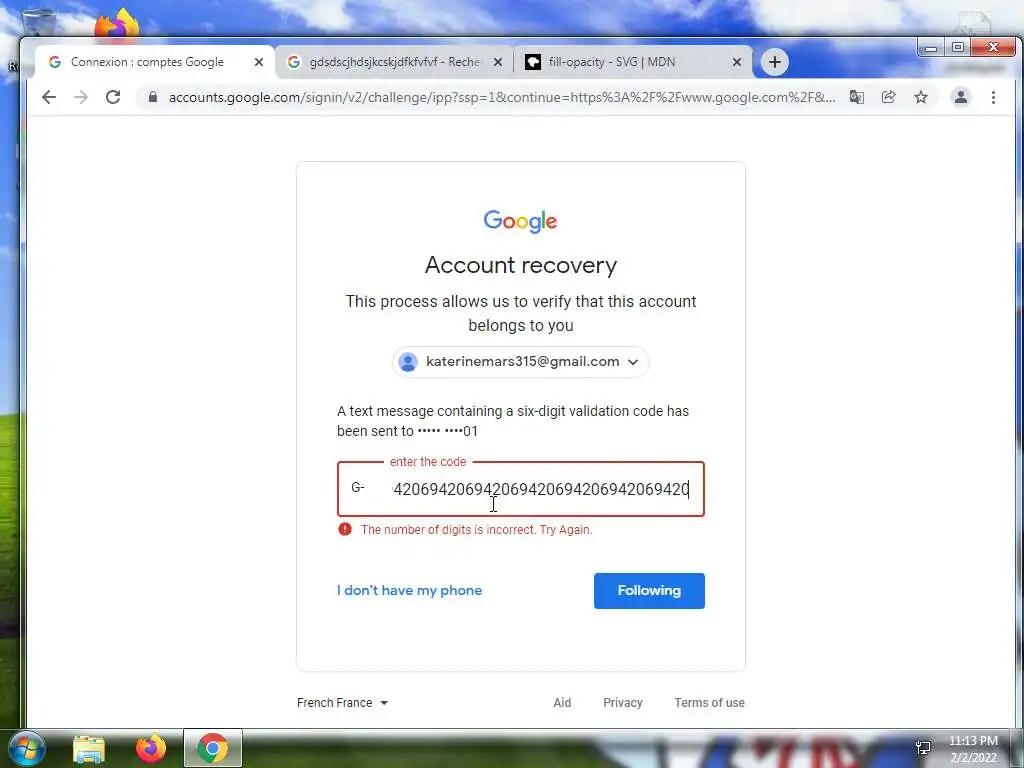Open the Terms of use link
Viewport: 1024px width, 768px height.
tap(709, 703)
